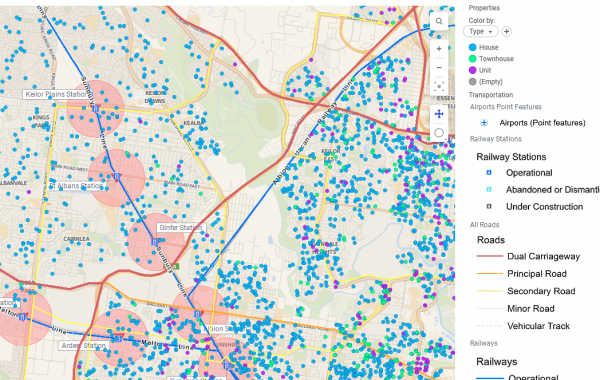Click the fit-to-extent target icon
The width and height of the screenshot is (600, 380).
pyautogui.click(x=439, y=86)
